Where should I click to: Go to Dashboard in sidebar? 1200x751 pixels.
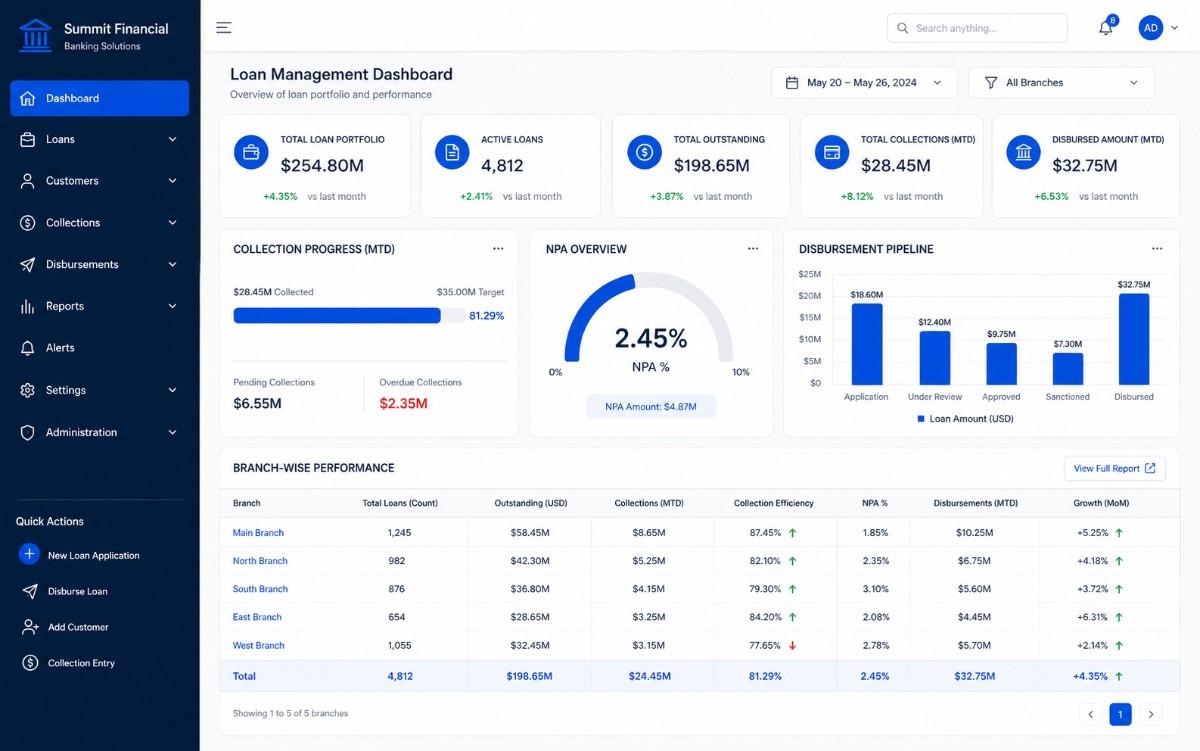pos(99,98)
